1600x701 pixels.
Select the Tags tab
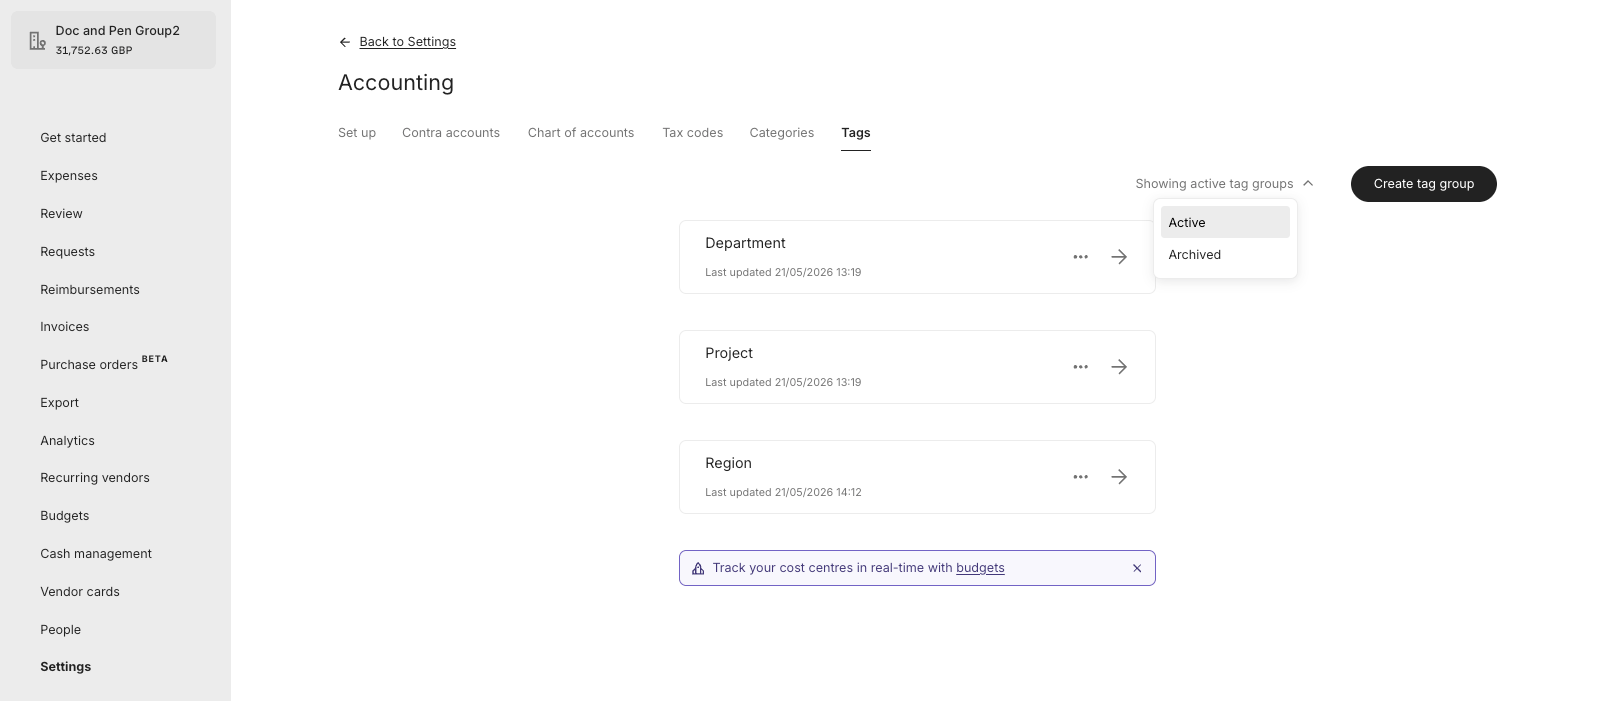click(x=856, y=133)
